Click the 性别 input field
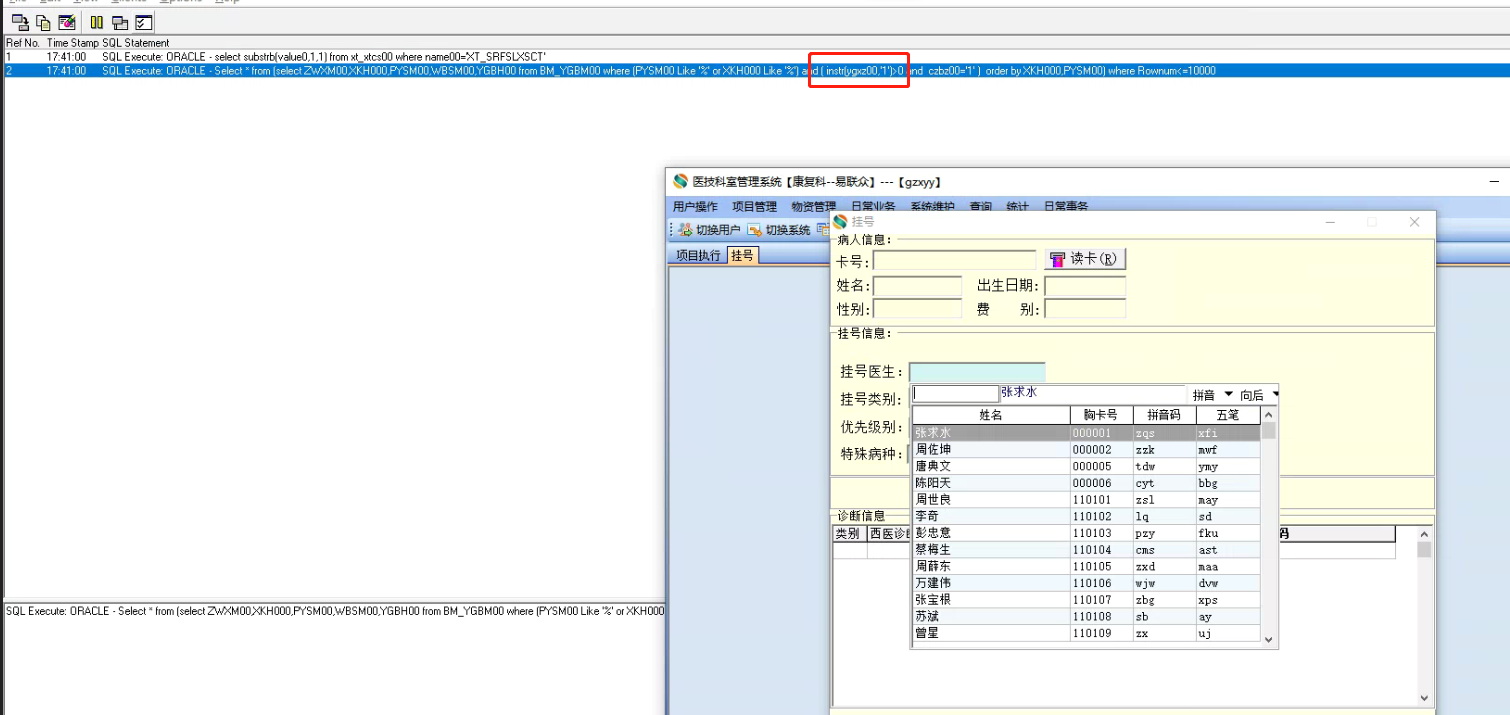This screenshot has width=1510, height=715. pos(917,309)
